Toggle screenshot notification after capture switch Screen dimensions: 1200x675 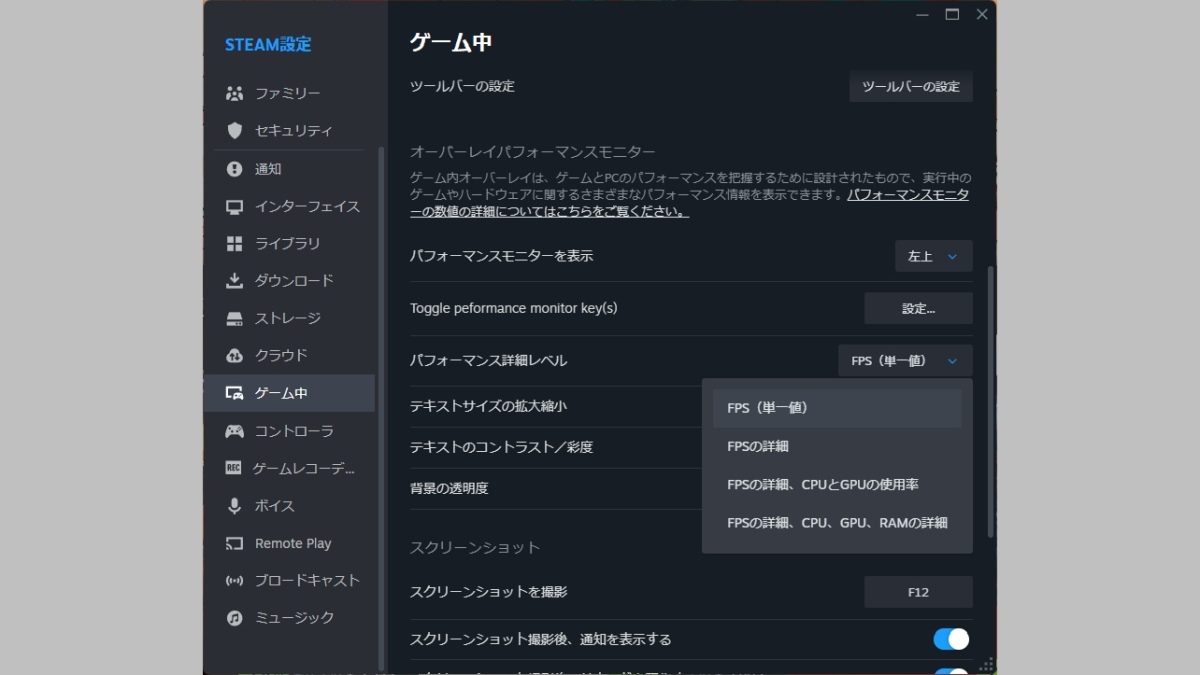tap(951, 639)
